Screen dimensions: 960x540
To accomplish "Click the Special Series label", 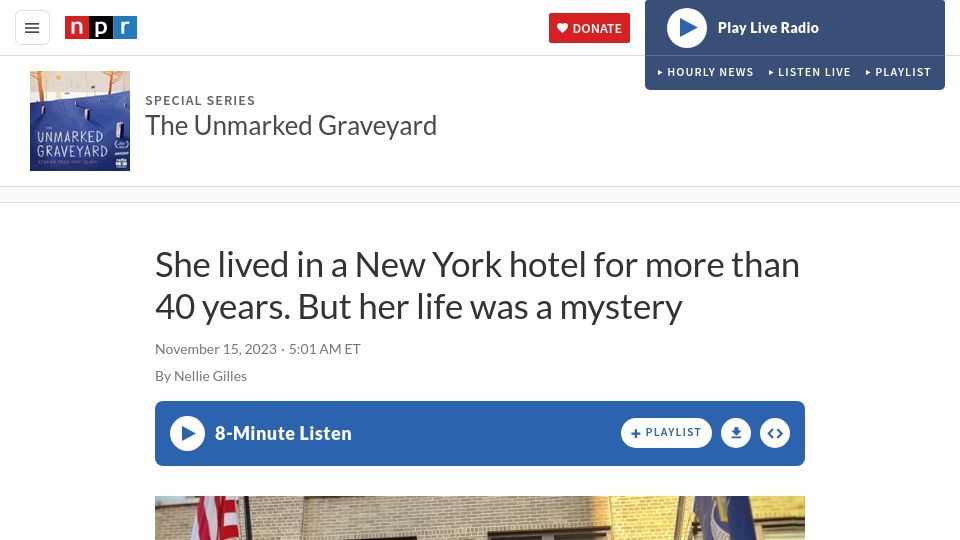I will click(x=200, y=100).
